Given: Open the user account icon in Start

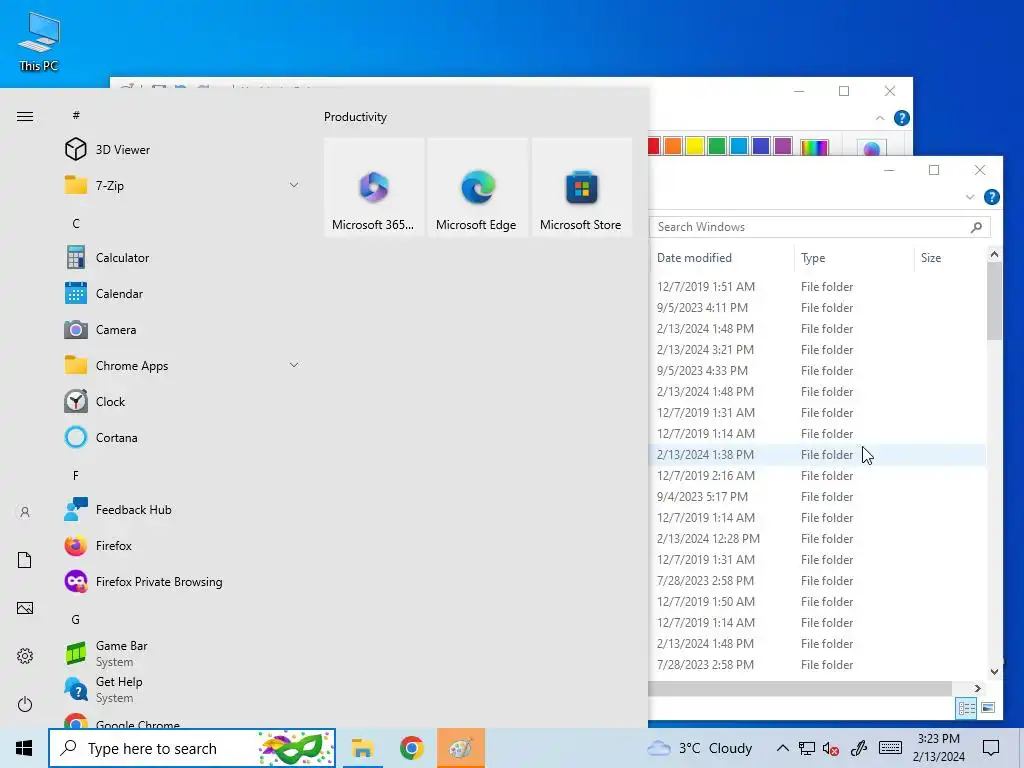Looking at the screenshot, I should [x=25, y=512].
